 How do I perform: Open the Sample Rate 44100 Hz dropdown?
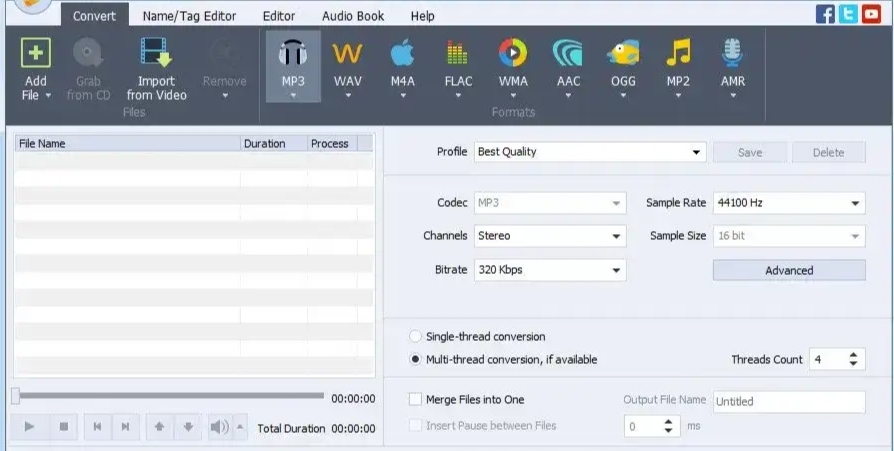789,203
